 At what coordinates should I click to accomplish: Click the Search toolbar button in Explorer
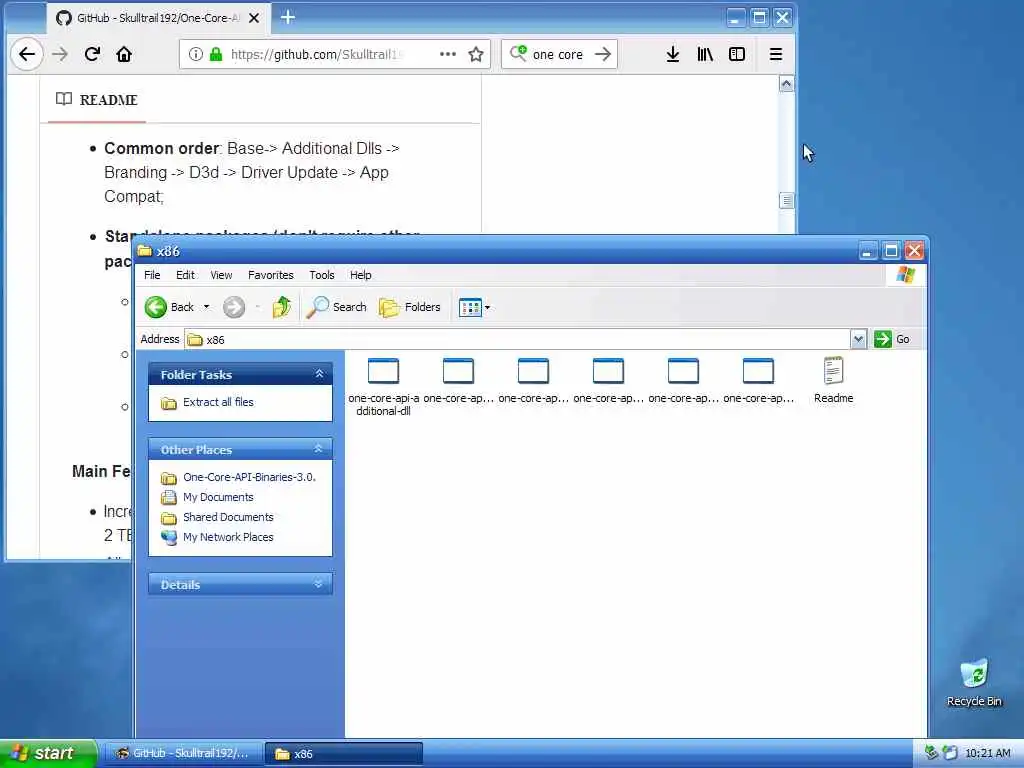click(x=337, y=307)
